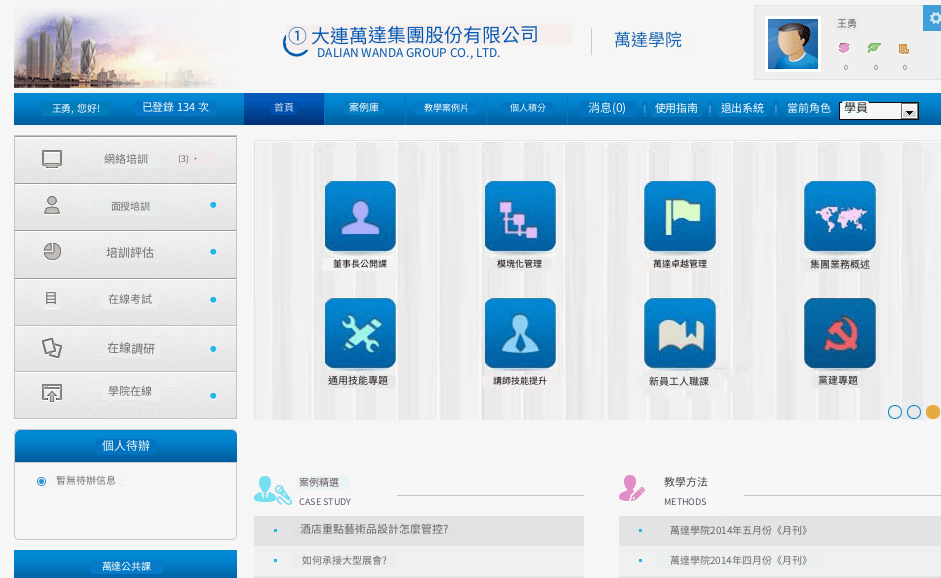Click the 王勇, 您好! greeting

pyautogui.click(x=76, y=109)
